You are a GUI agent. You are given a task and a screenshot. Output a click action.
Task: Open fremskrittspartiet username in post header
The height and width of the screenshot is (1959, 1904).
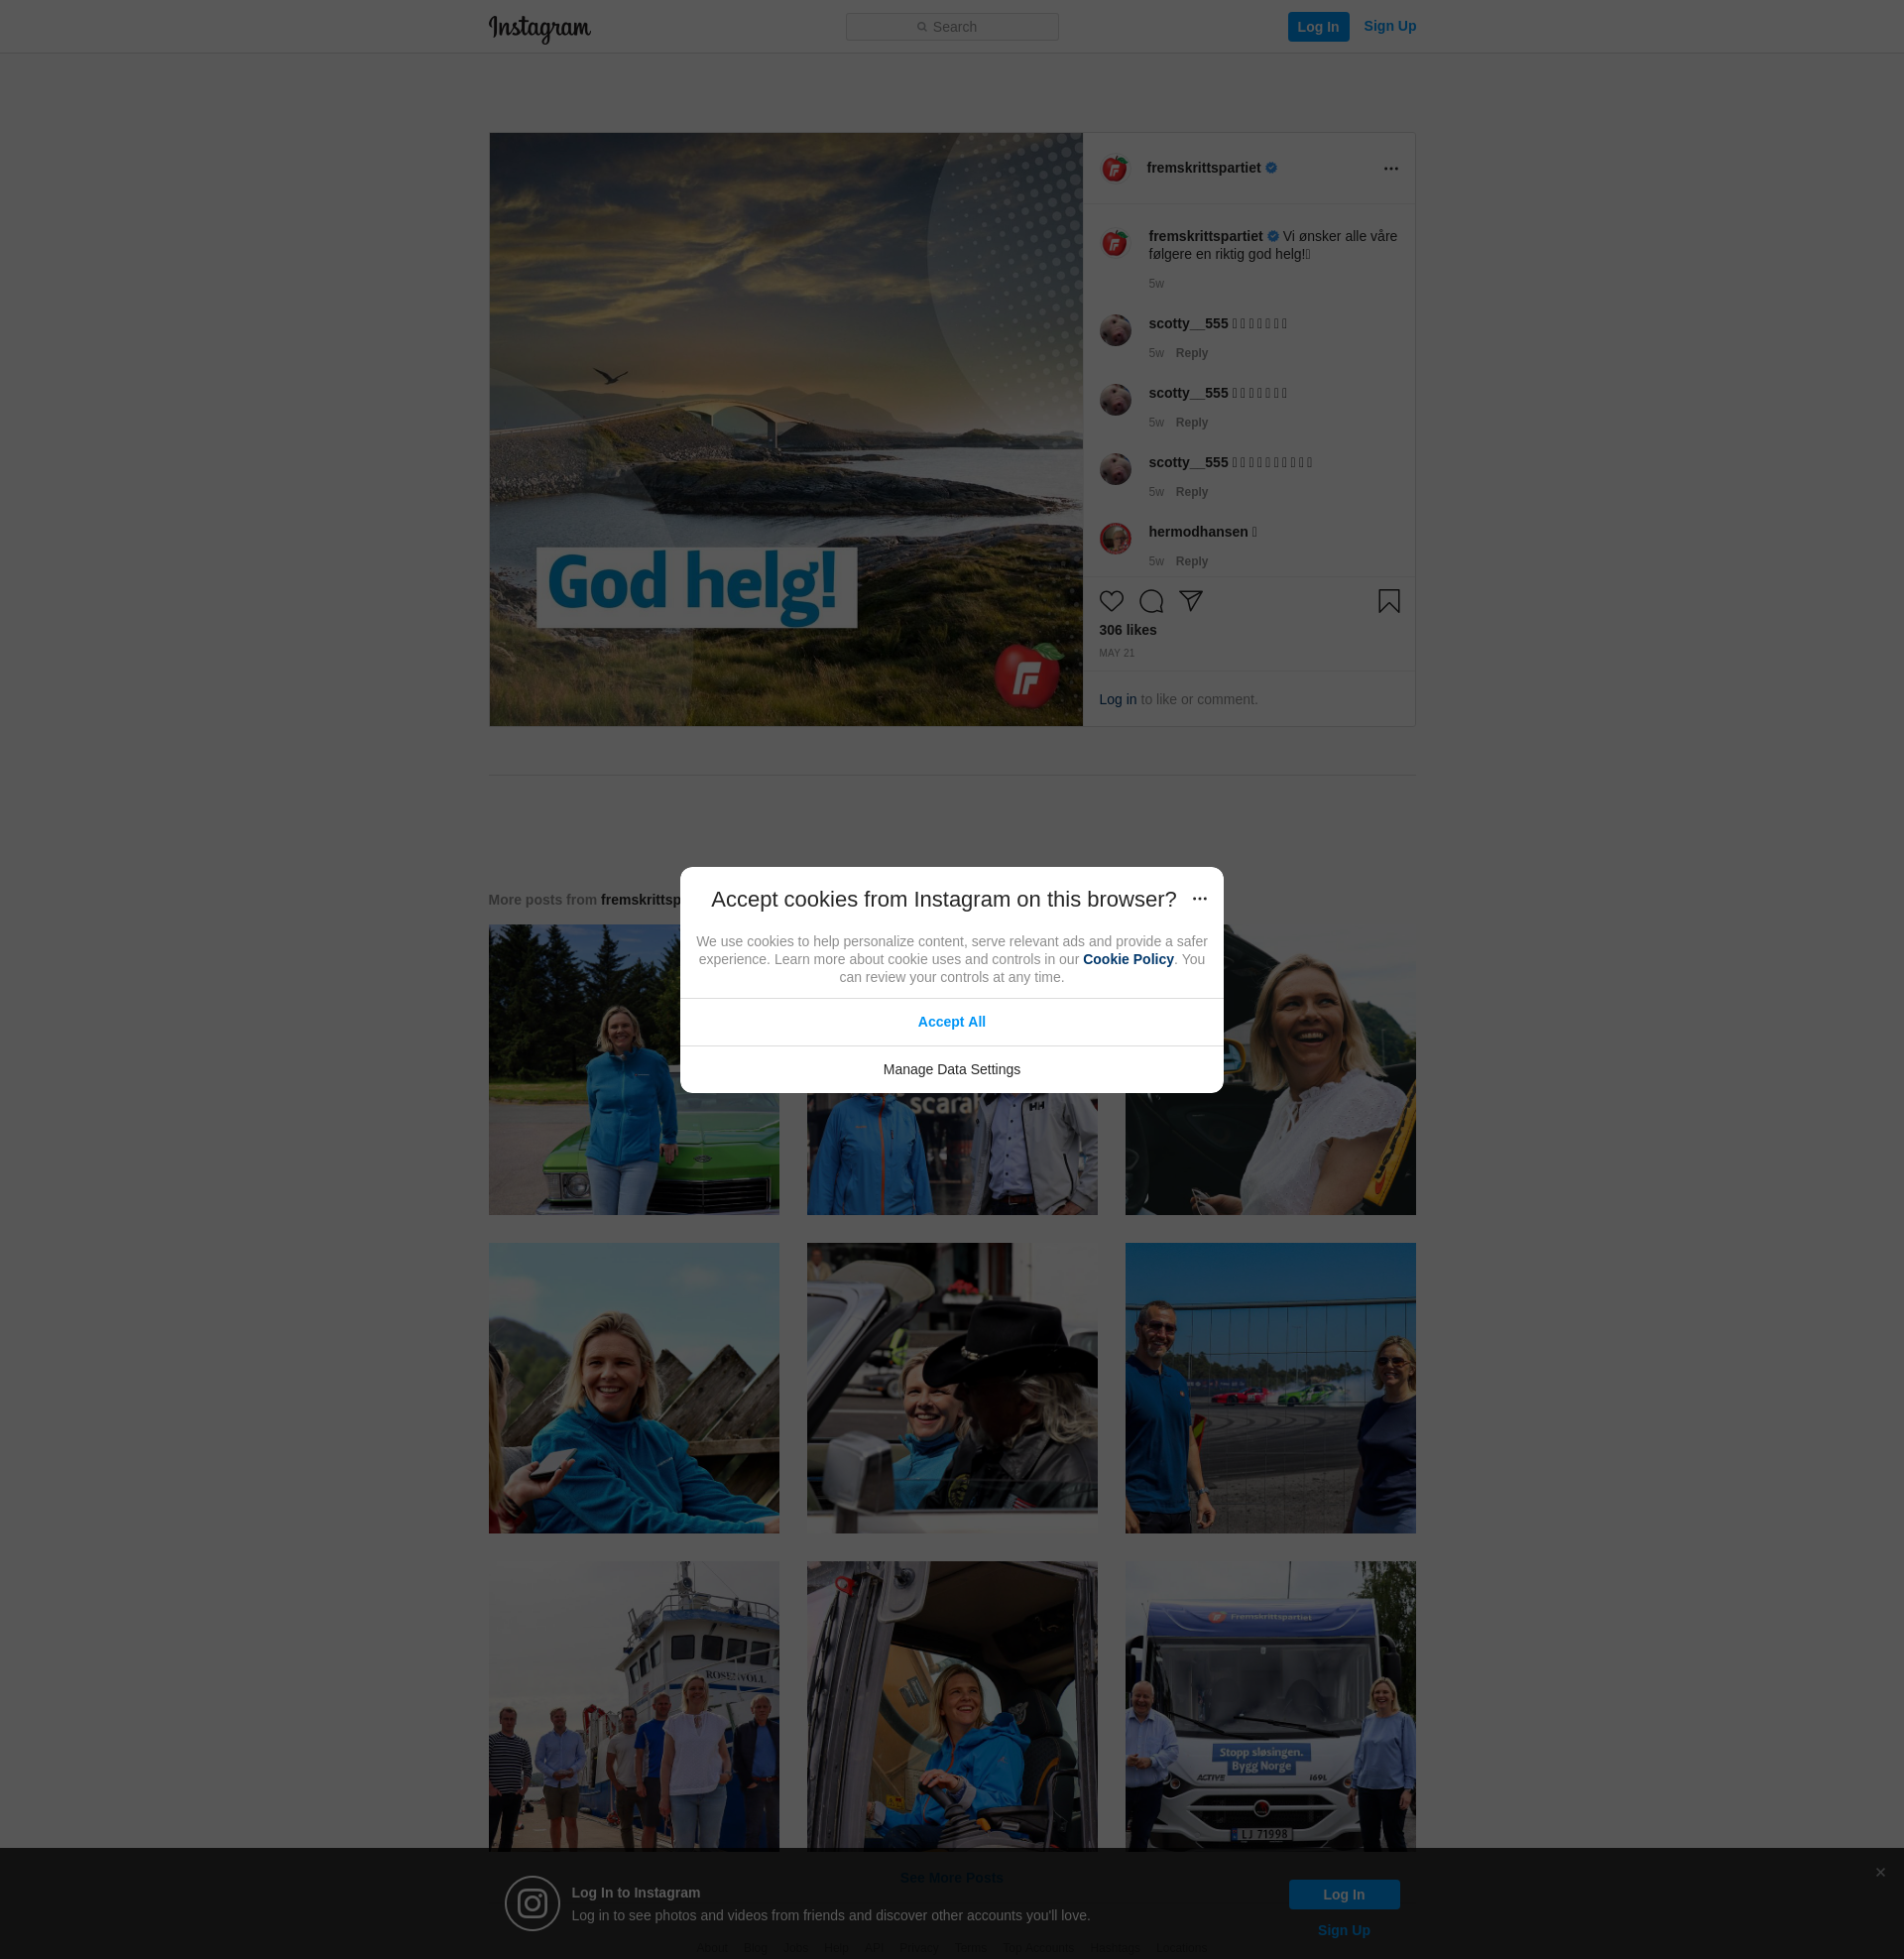[x=1203, y=168]
